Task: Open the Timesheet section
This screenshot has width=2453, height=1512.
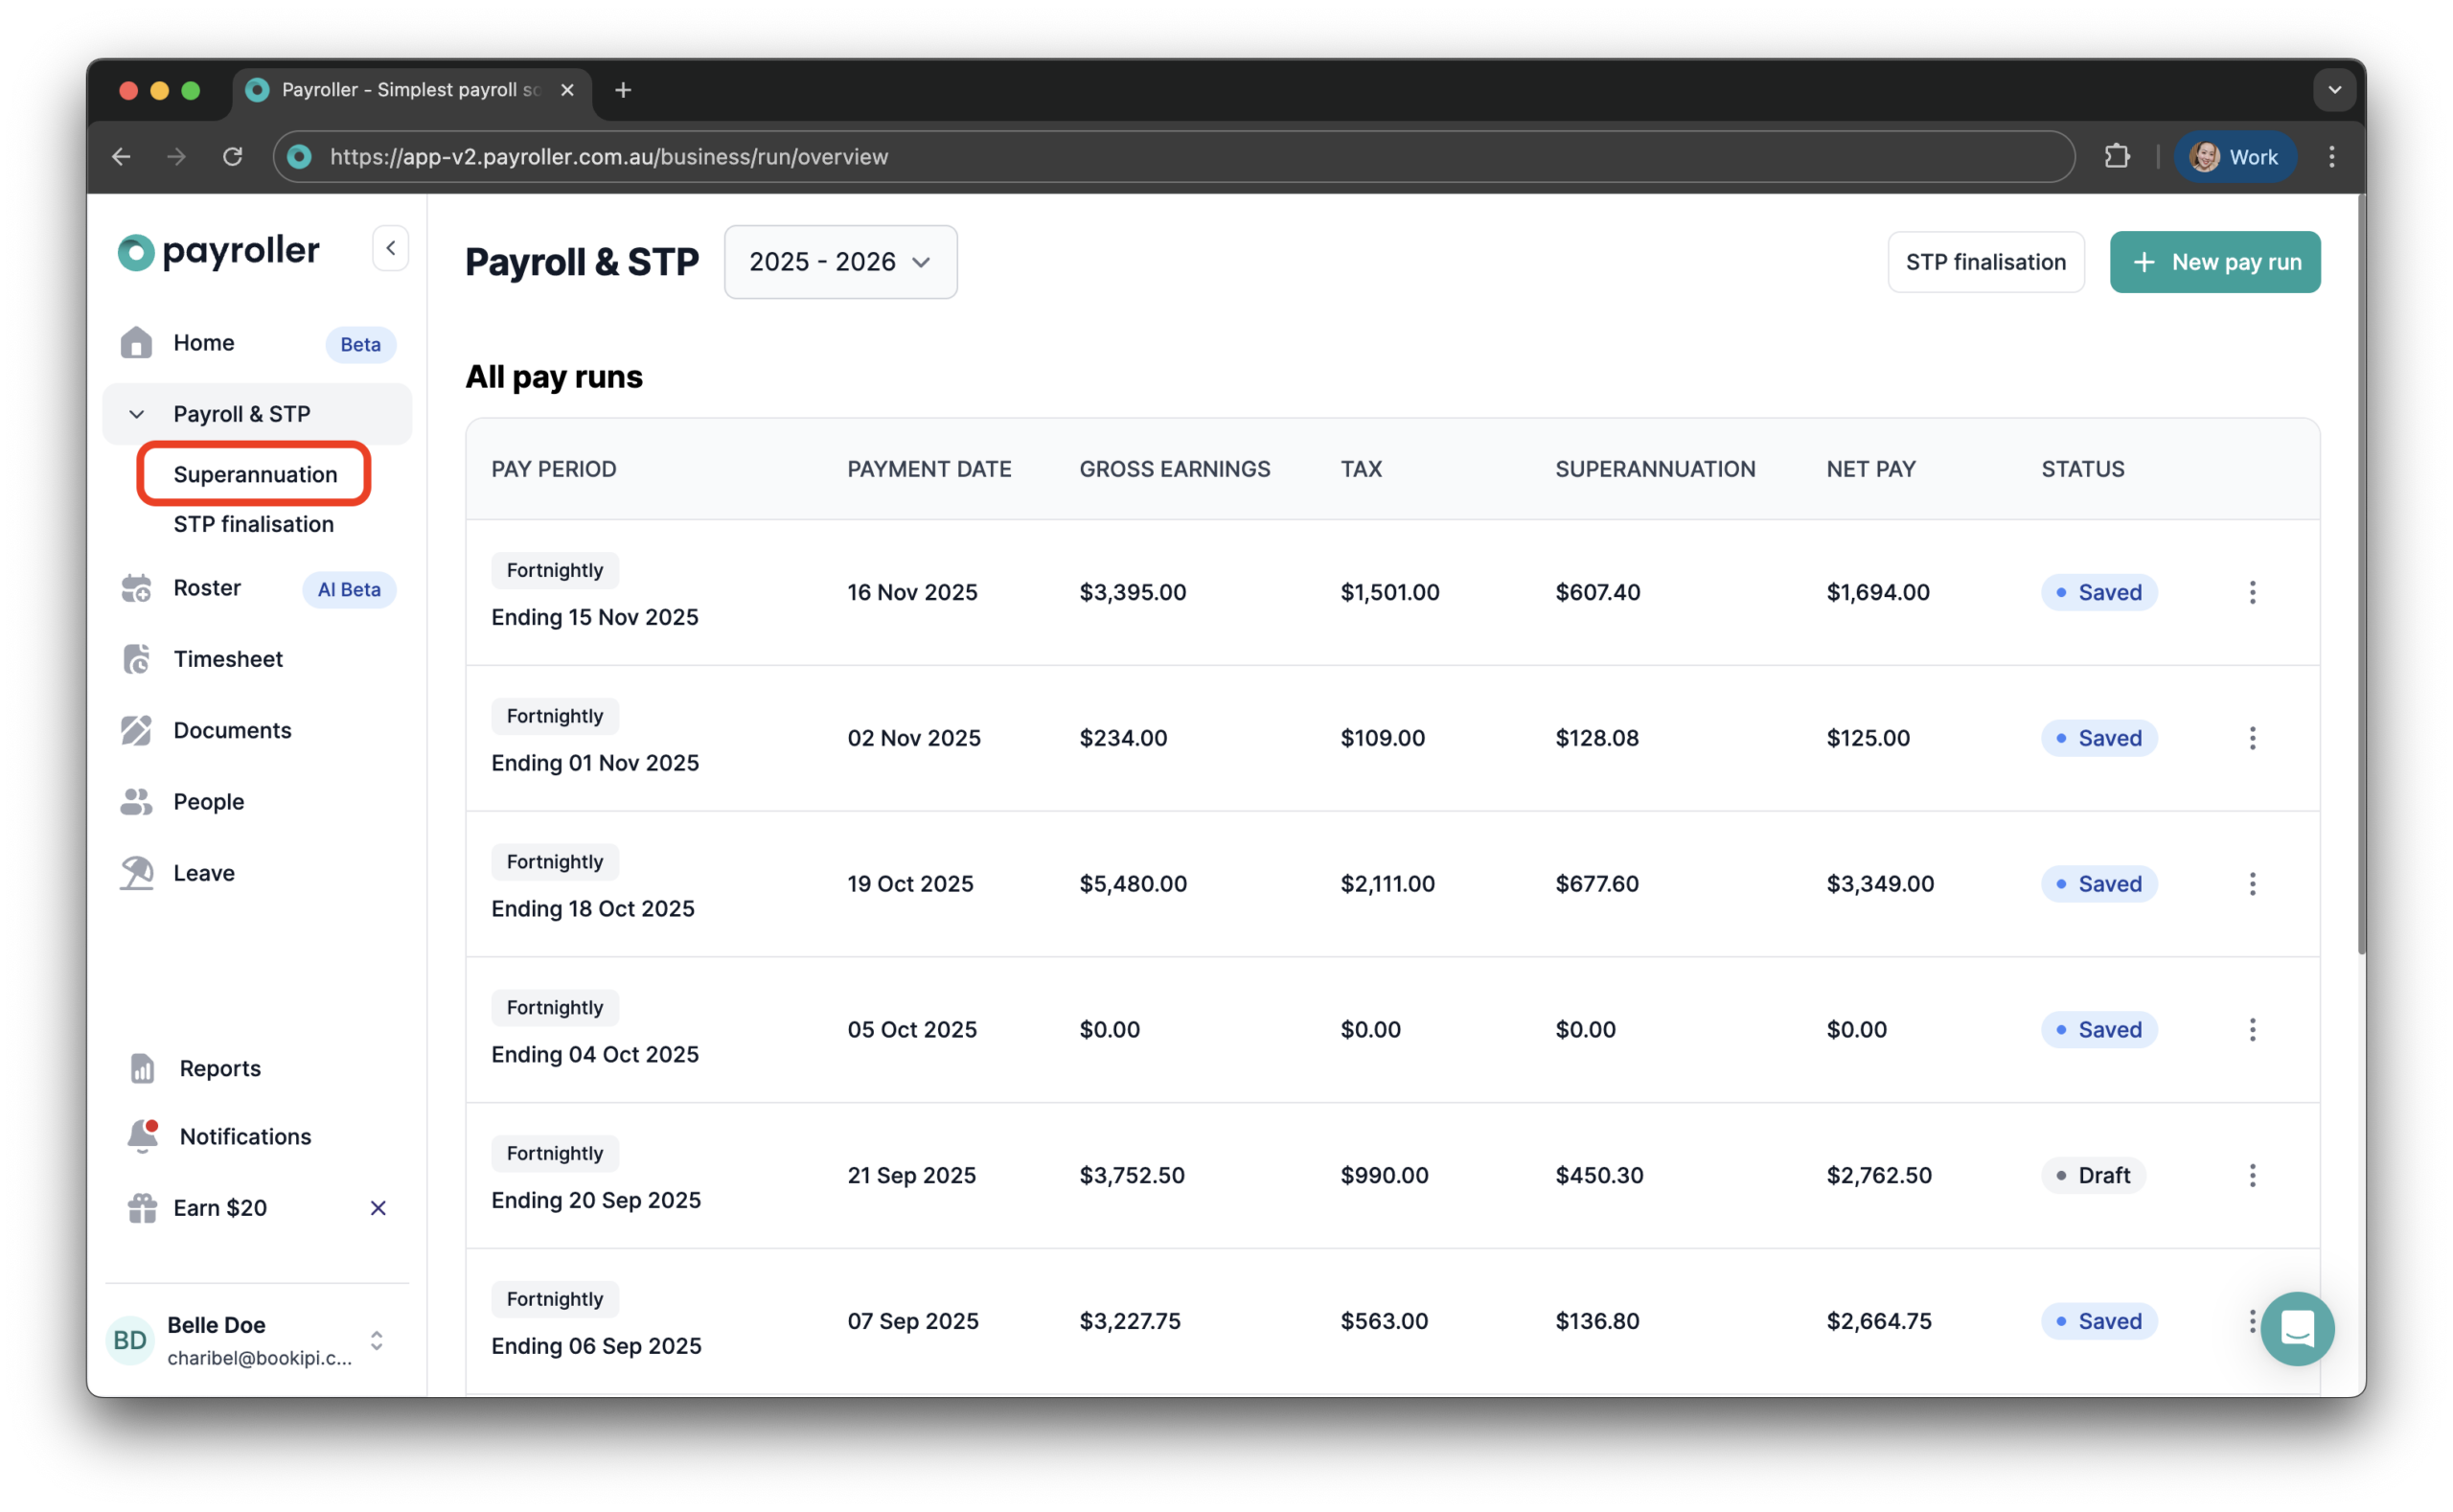Action: 229,658
